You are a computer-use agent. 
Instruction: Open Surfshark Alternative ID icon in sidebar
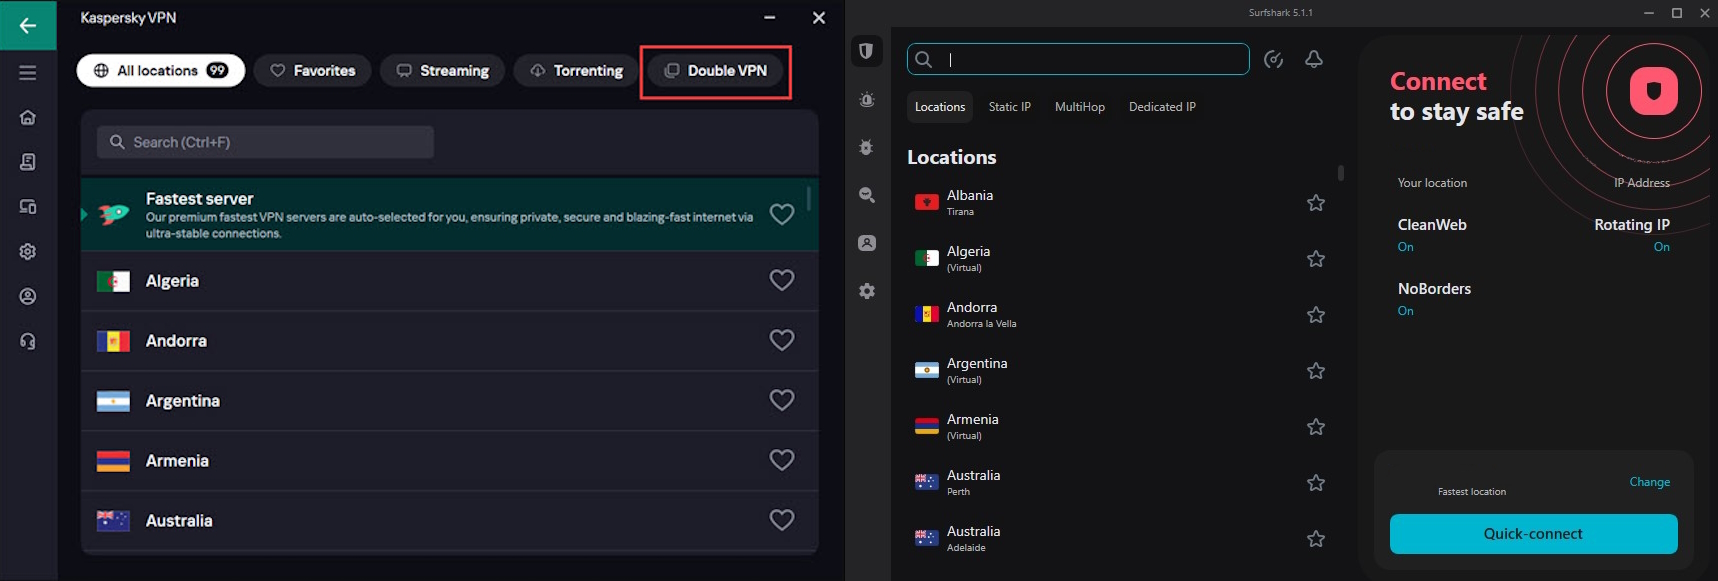point(867,243)
